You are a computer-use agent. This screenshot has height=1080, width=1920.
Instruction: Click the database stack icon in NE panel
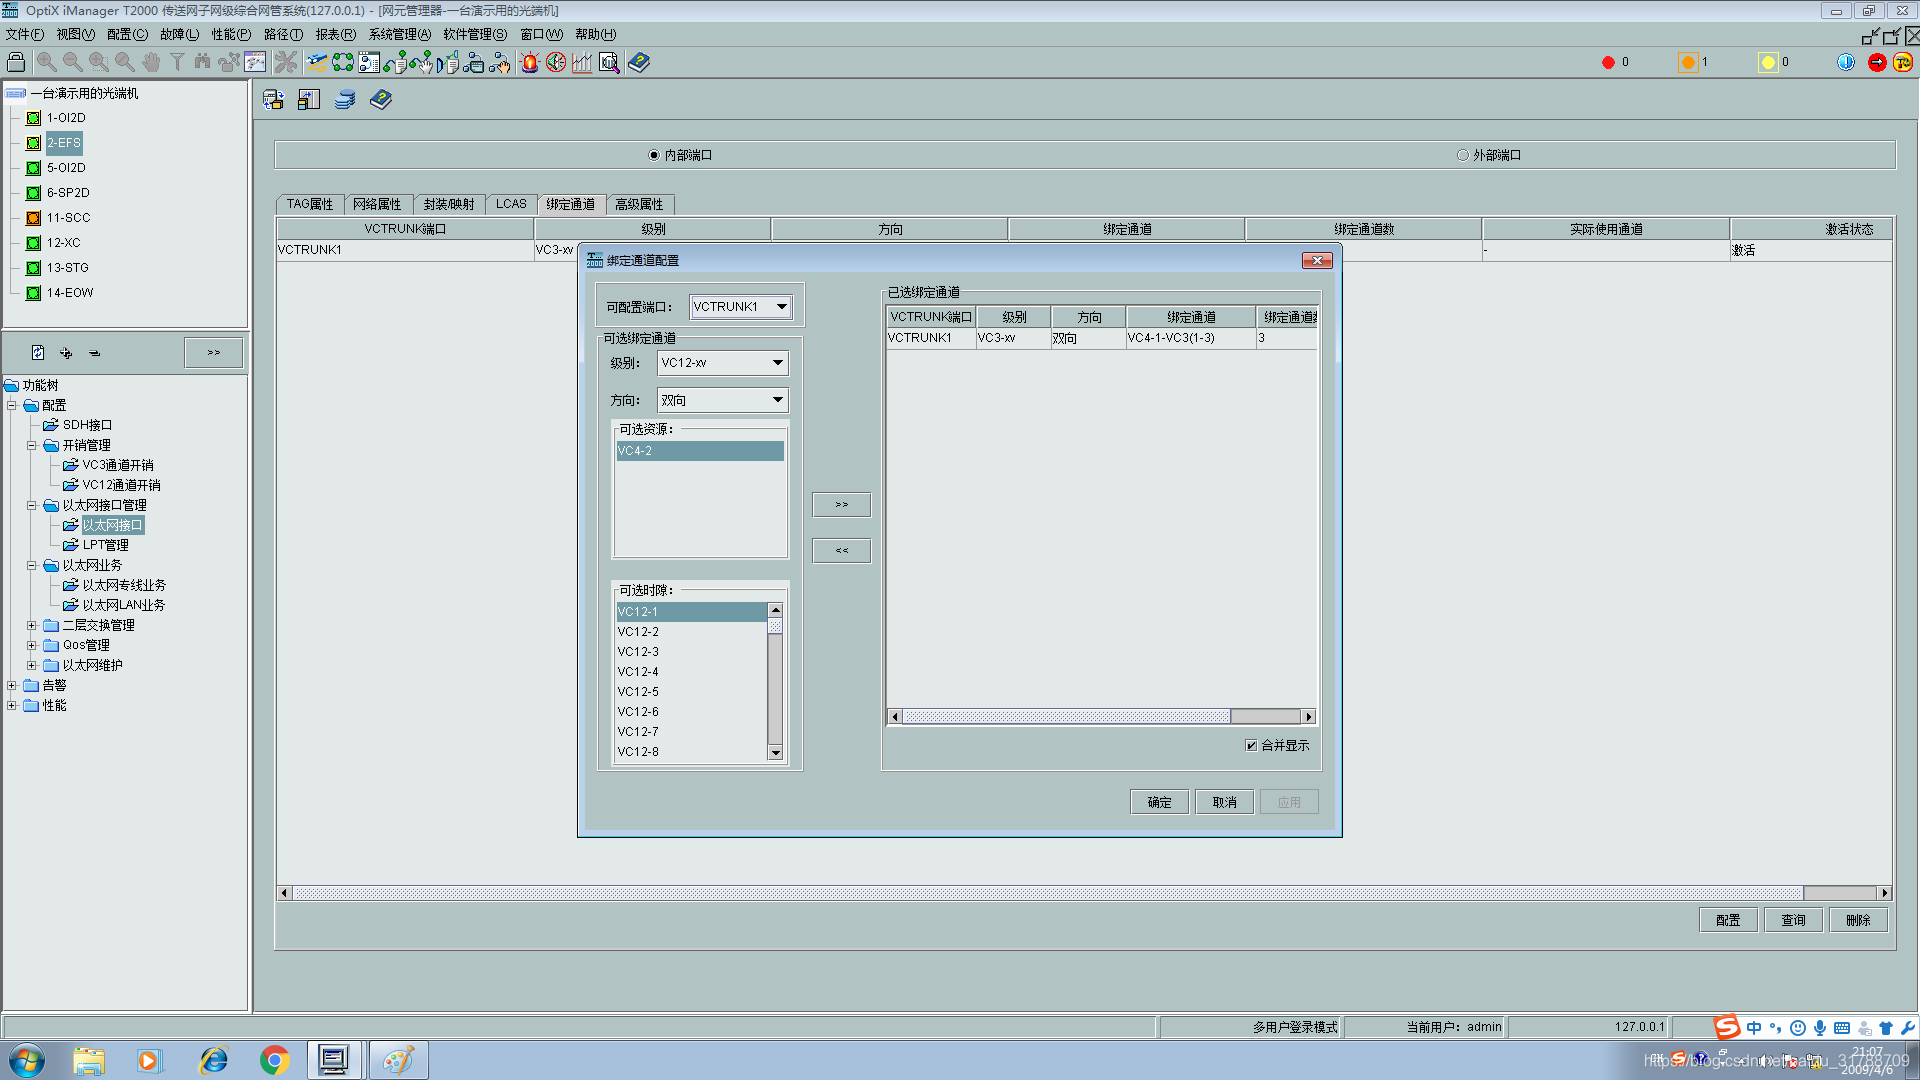click(x=345, y=100)
